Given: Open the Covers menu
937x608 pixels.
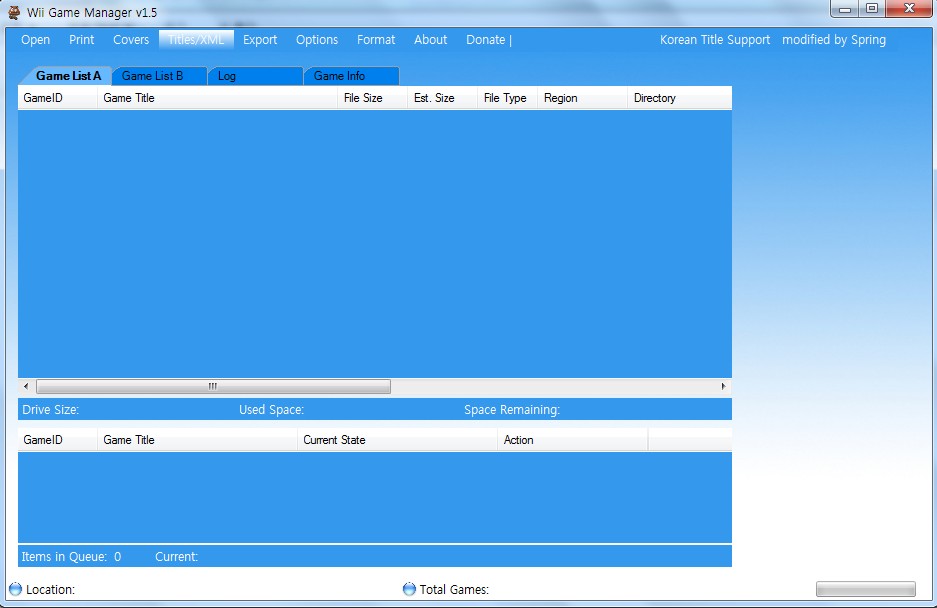Looking at the screenshot, I should 131,40.
